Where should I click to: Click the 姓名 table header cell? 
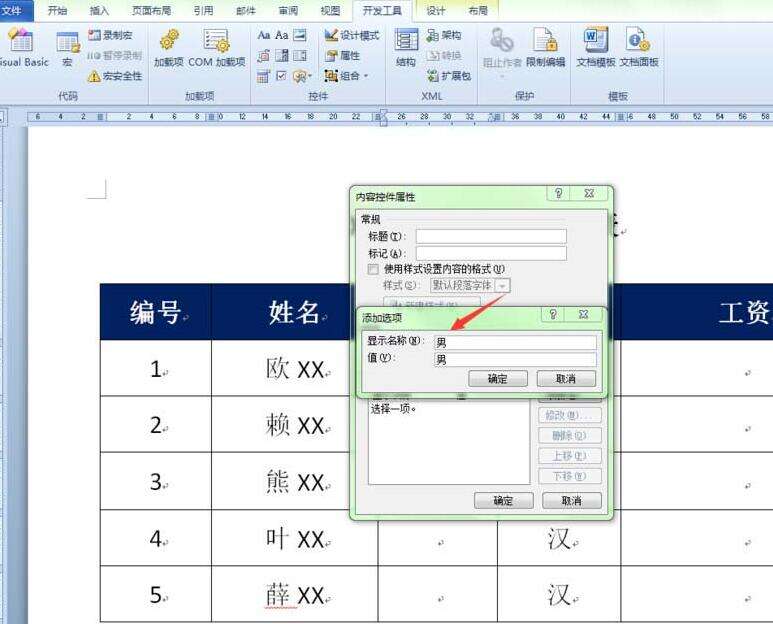294,312
